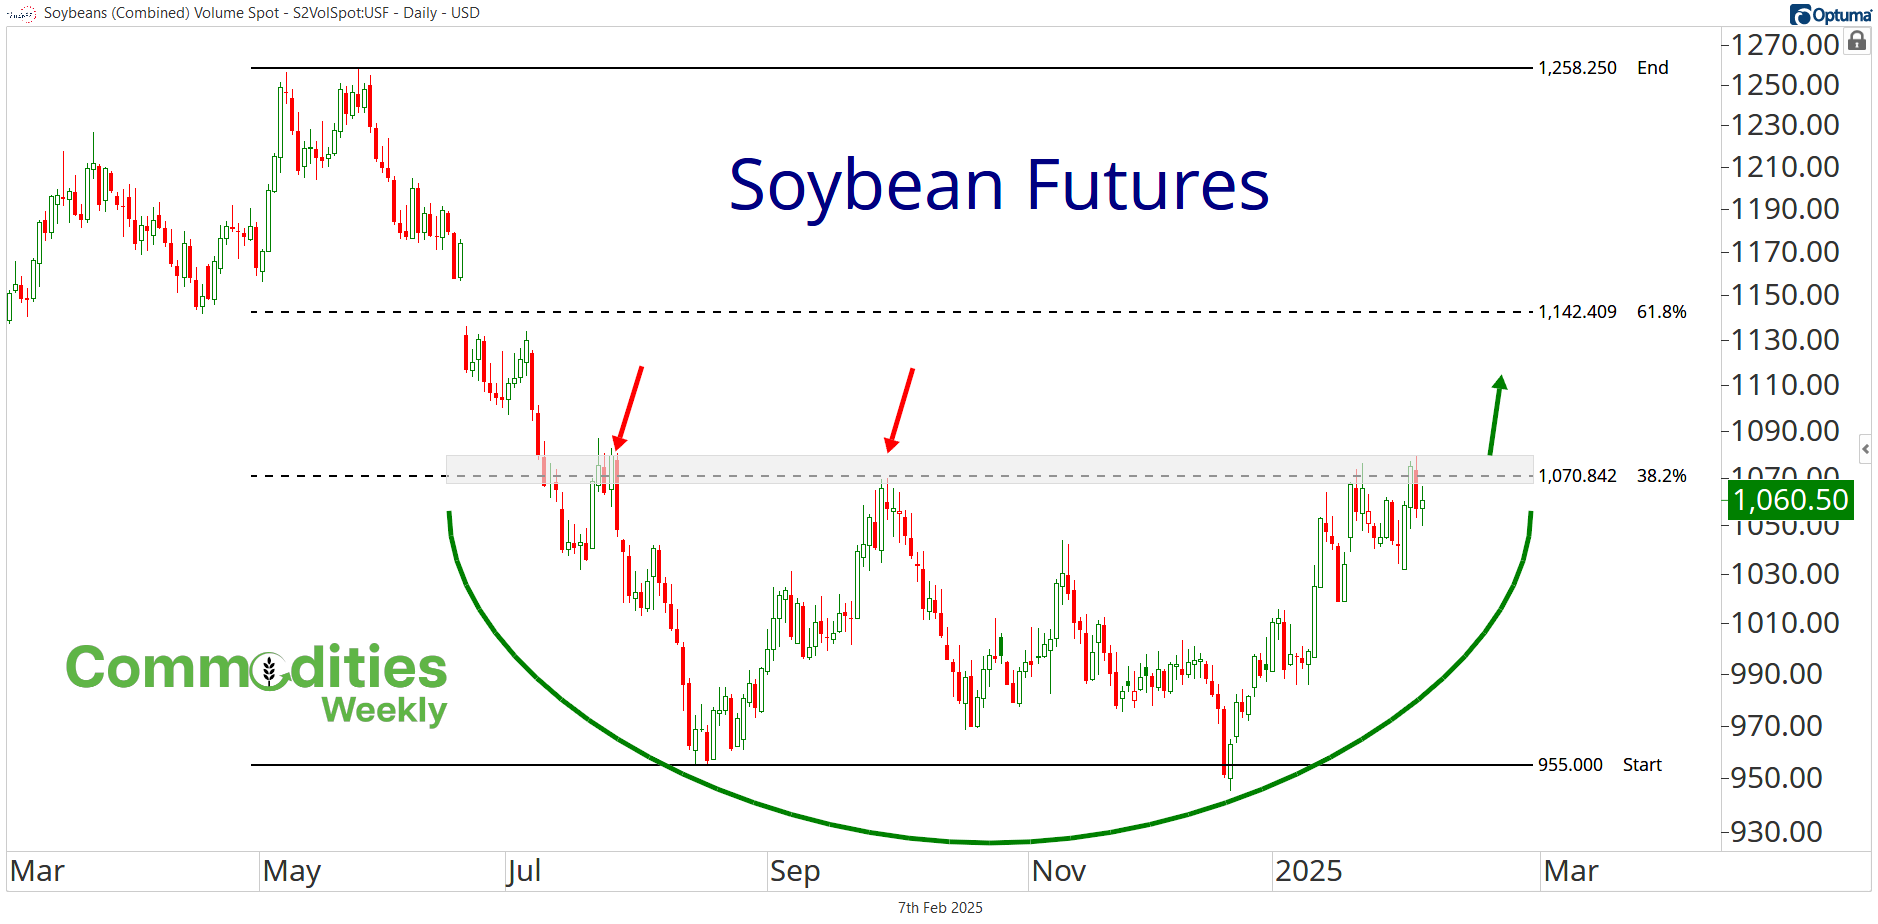Select the 38.2% retracement level label
The height and width of the screenshot is (924, 1878).
1661,476
